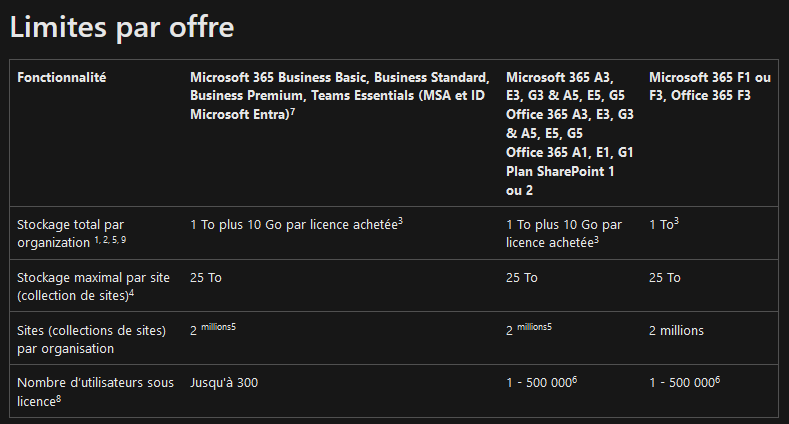Screen dimensions: 789x424
Task: Open footnote 7 after Microsoft Entra
Action: [292, 111]
